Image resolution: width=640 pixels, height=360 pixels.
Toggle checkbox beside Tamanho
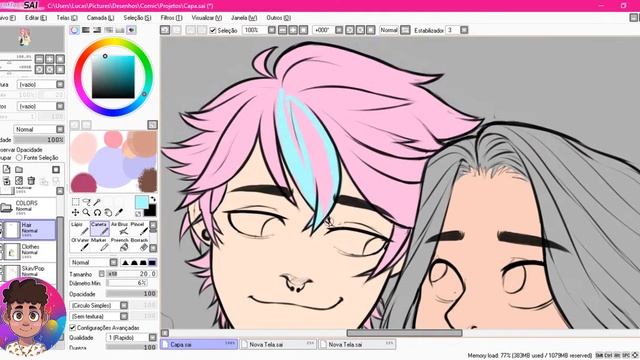click(x=102, y=274)
